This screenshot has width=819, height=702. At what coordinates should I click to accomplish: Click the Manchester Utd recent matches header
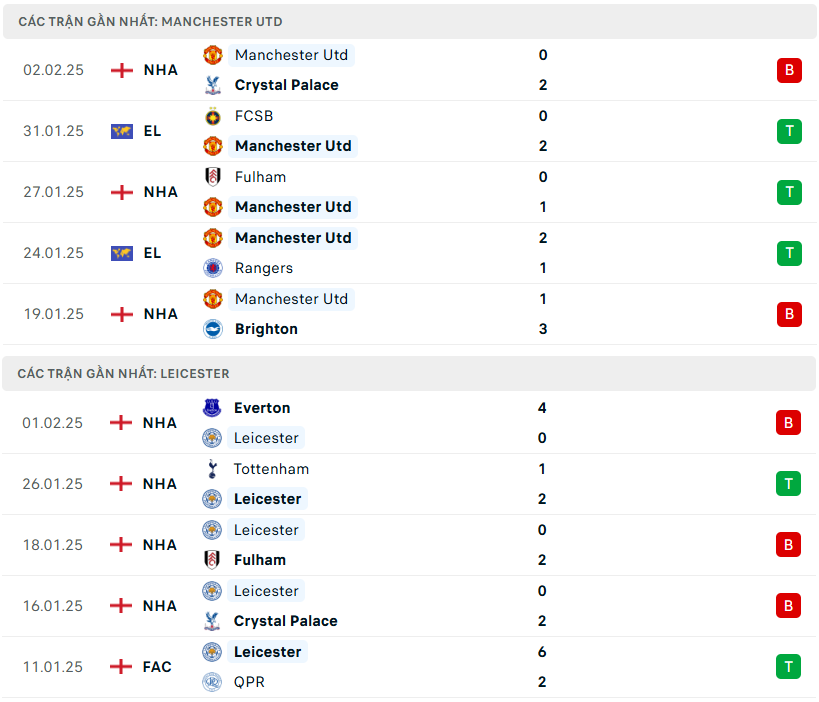point(150,21)
